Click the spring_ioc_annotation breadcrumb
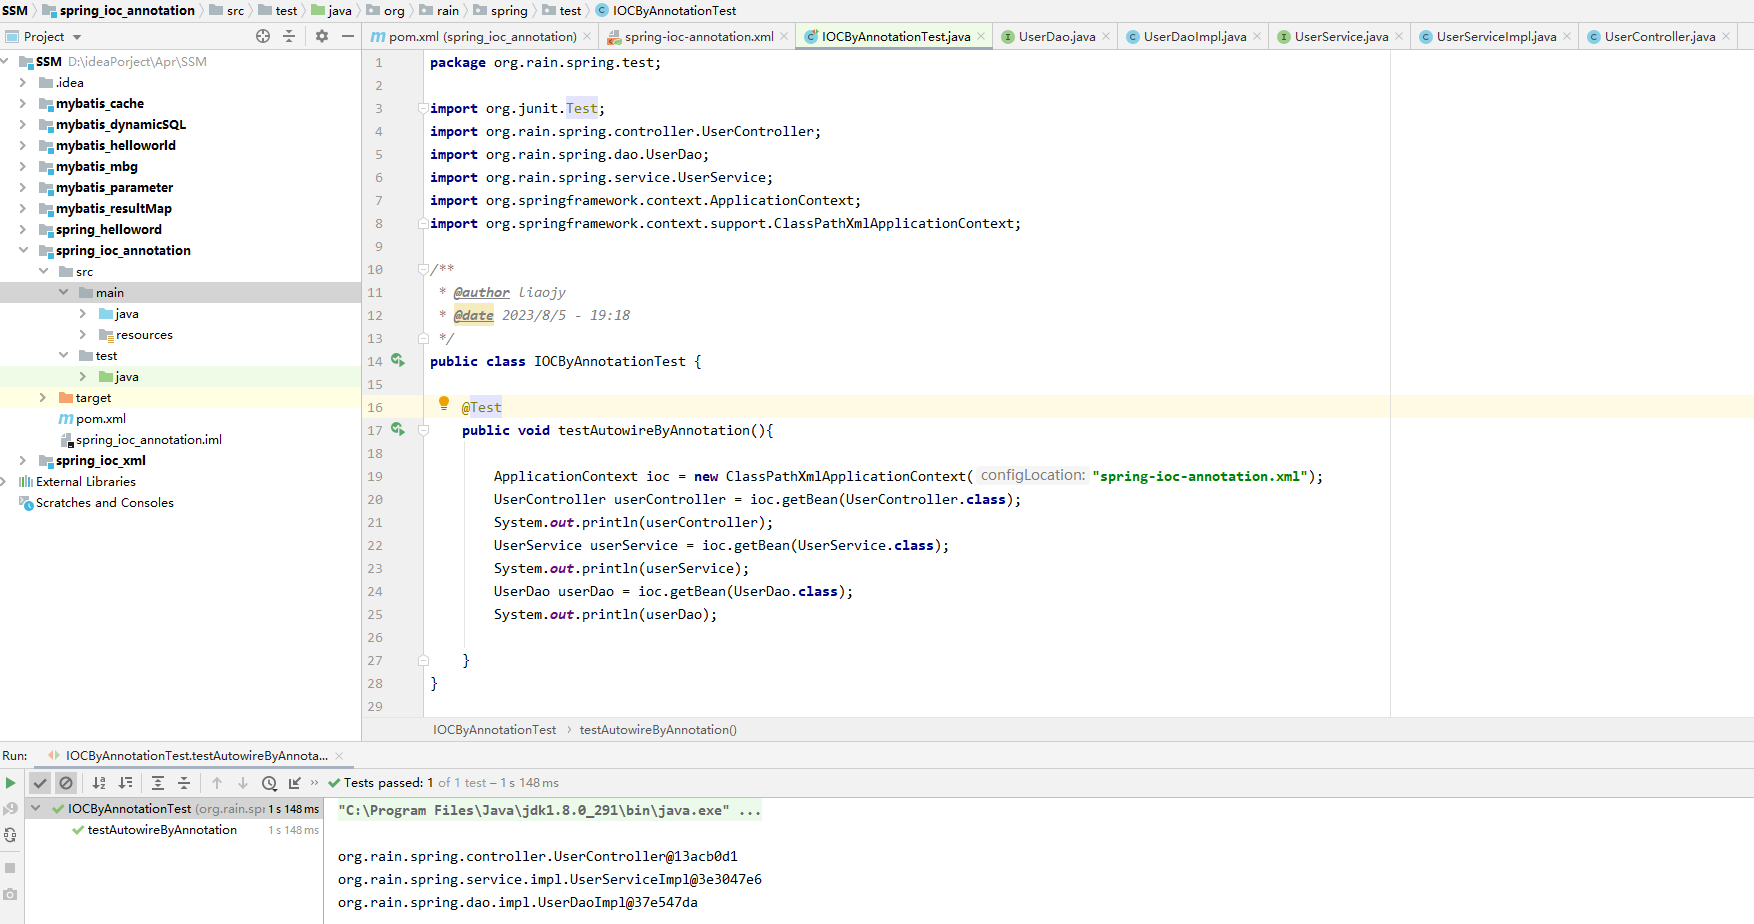This screenshot has height=924, width=1754. coord(119,10)
